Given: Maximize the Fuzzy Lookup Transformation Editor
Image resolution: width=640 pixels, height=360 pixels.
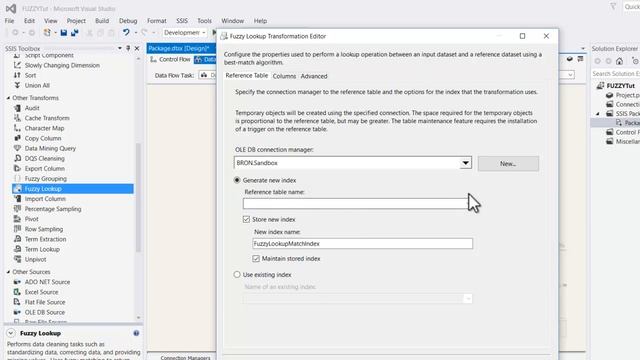Looking at the screenshot, I should click(522, 36).
